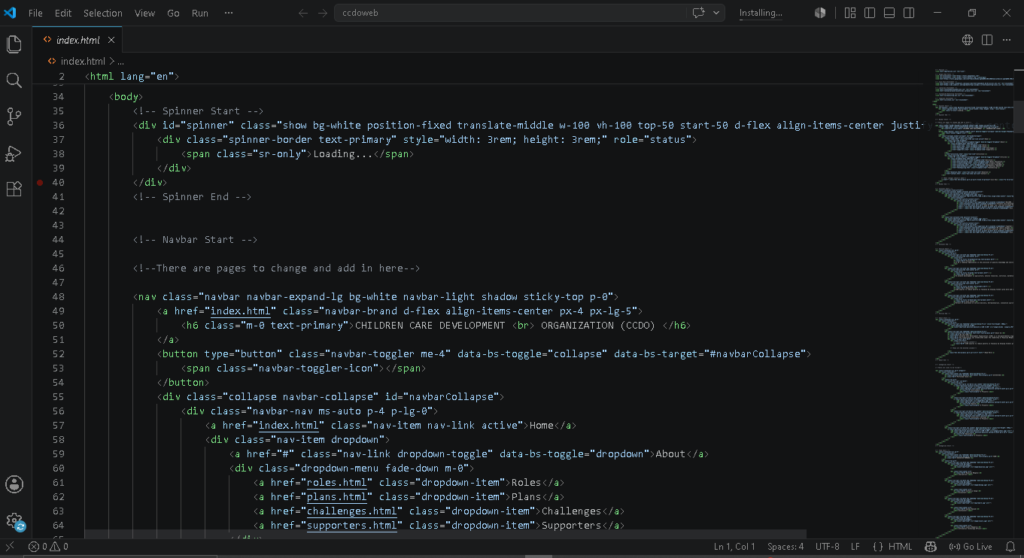
Task: Select the index.html editor tab
Action: point(78,40)
